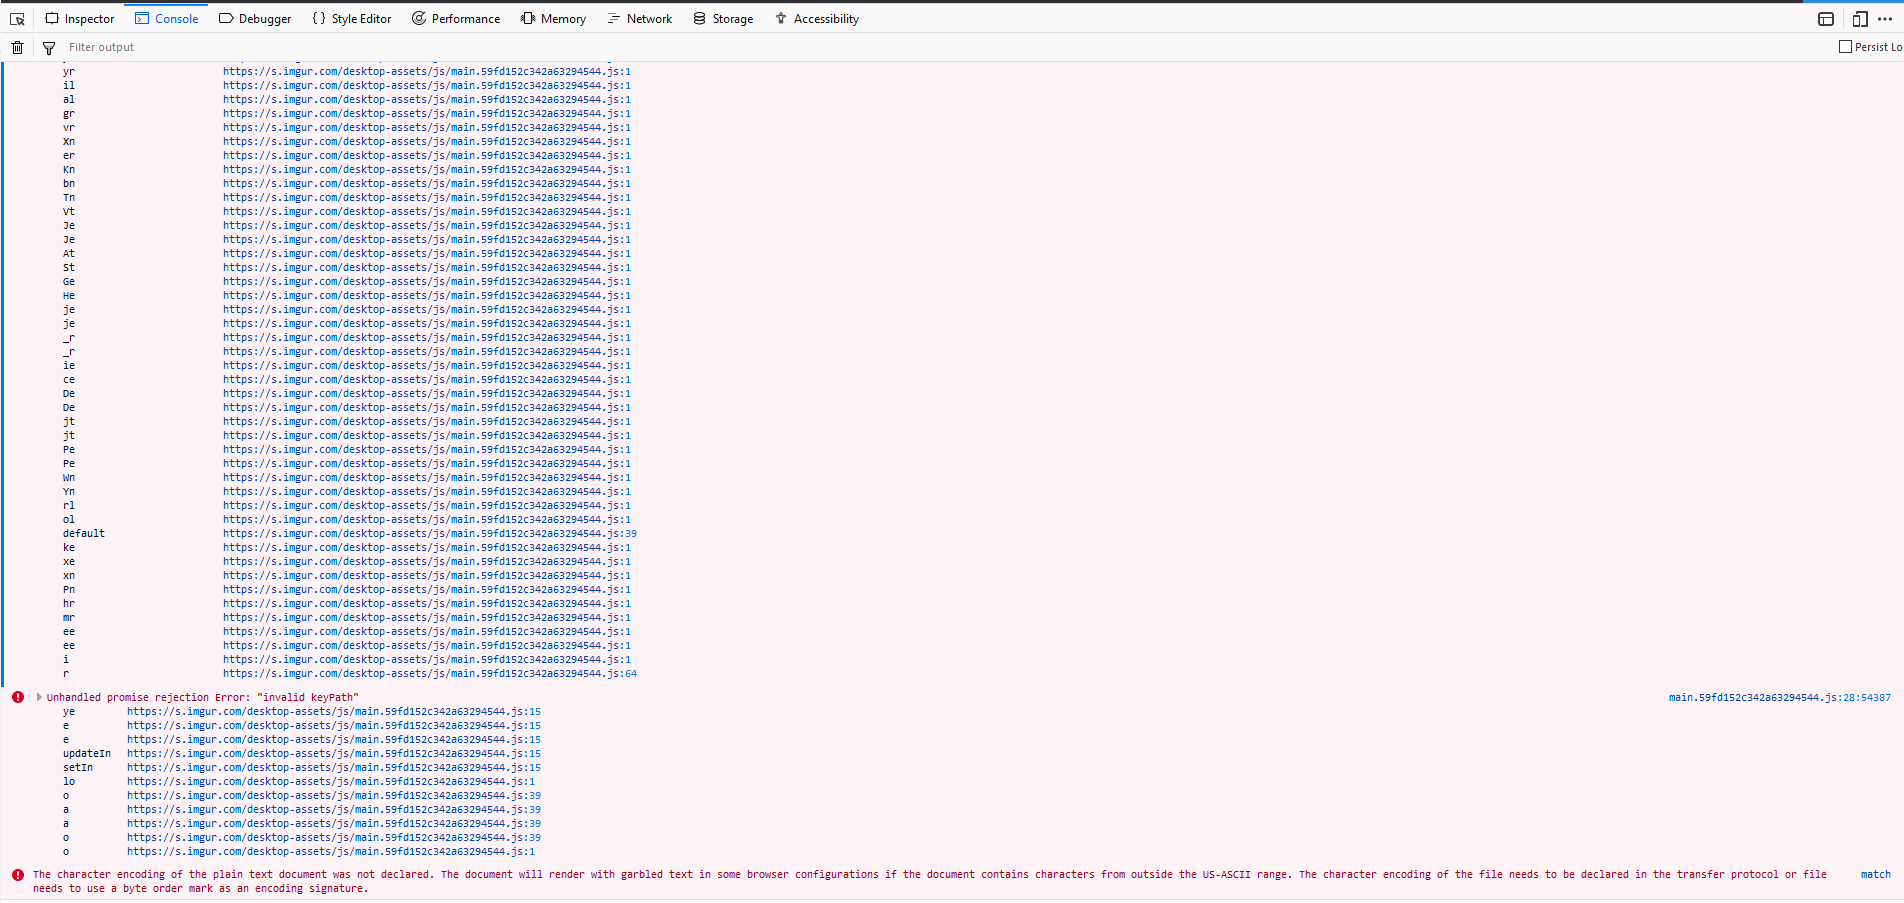Switch to the Storage tab
This screenshot has height=903, width=1904.
pos(723,18)
